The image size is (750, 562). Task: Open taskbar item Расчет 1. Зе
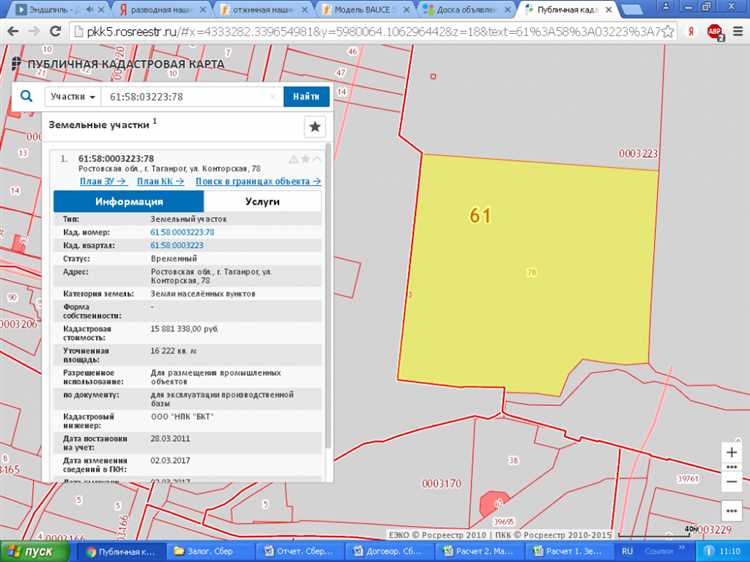[x=569, y=551]
